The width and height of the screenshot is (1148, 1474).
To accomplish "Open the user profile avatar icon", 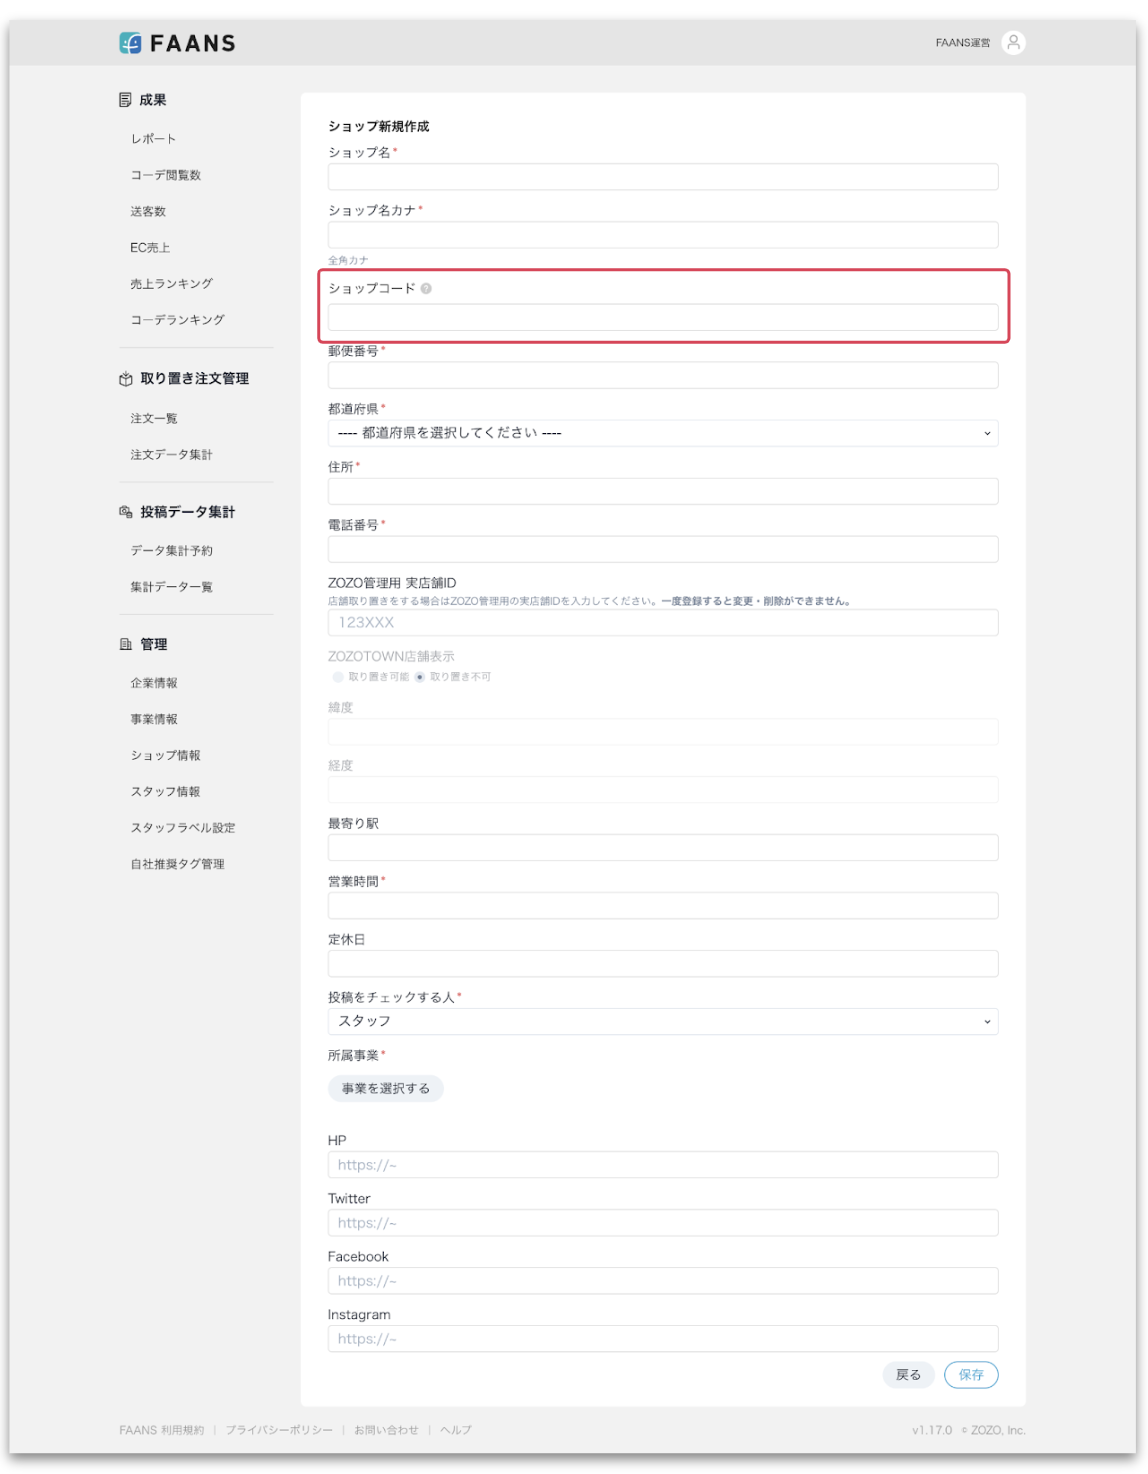I will click(1013, 42).
